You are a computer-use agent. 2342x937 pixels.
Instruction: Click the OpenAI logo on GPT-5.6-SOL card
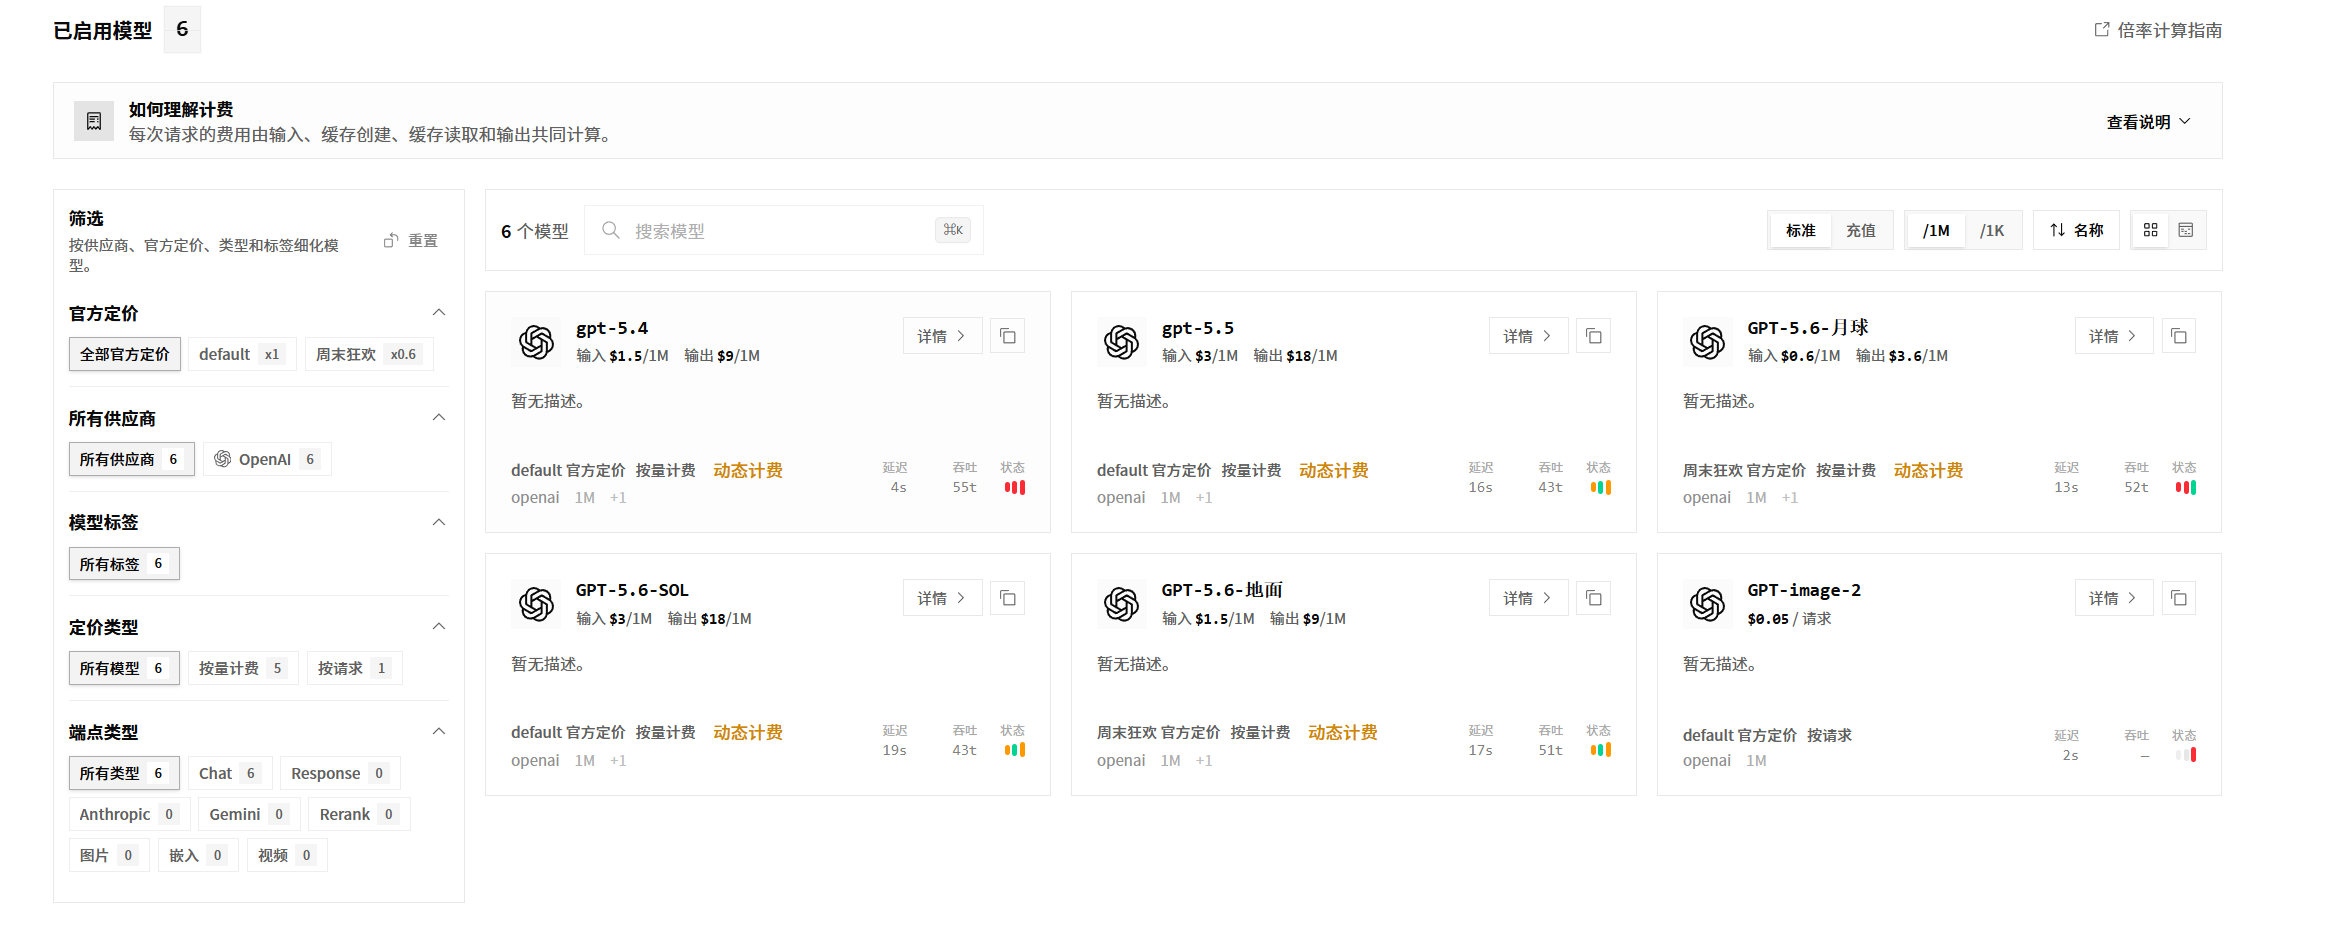(x=536, y=604)
